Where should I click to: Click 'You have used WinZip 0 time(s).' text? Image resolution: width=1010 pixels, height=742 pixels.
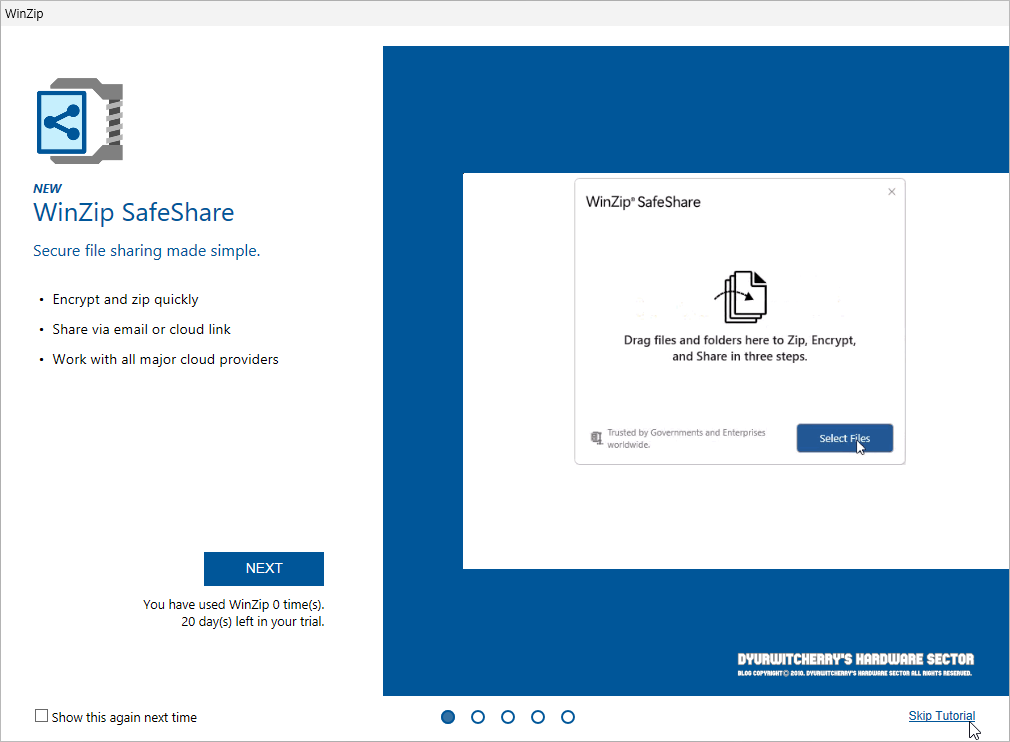click(x=233, y=604)
